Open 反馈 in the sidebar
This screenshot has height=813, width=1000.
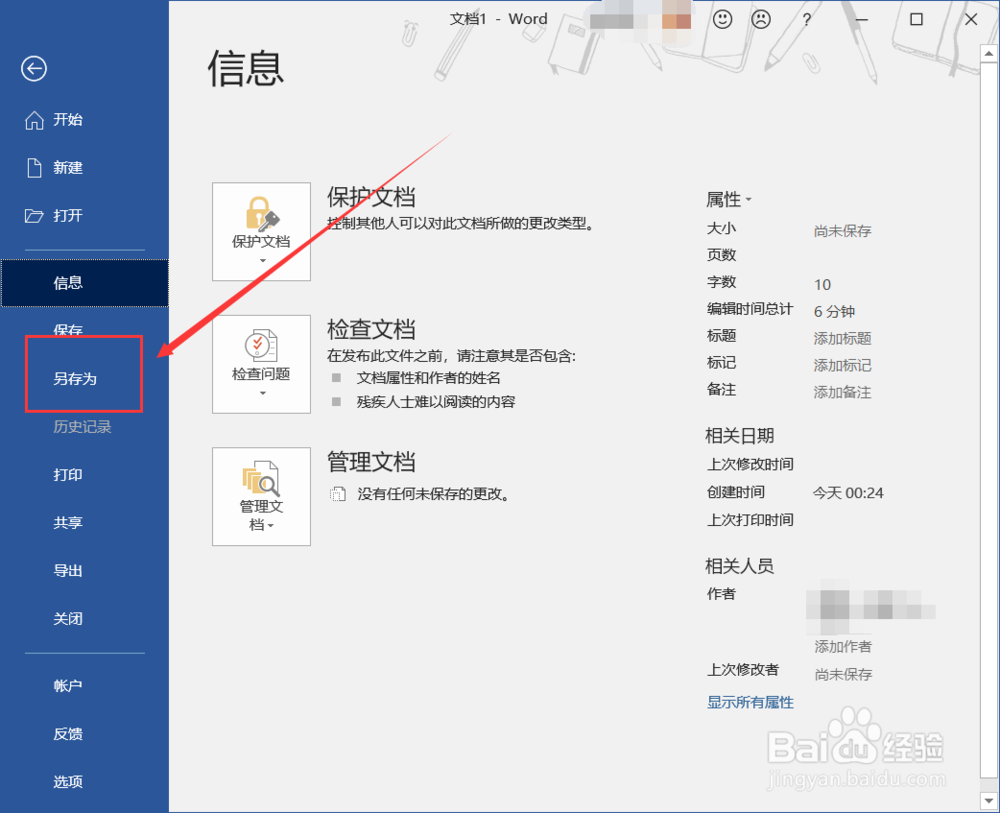tap(68, 734)
